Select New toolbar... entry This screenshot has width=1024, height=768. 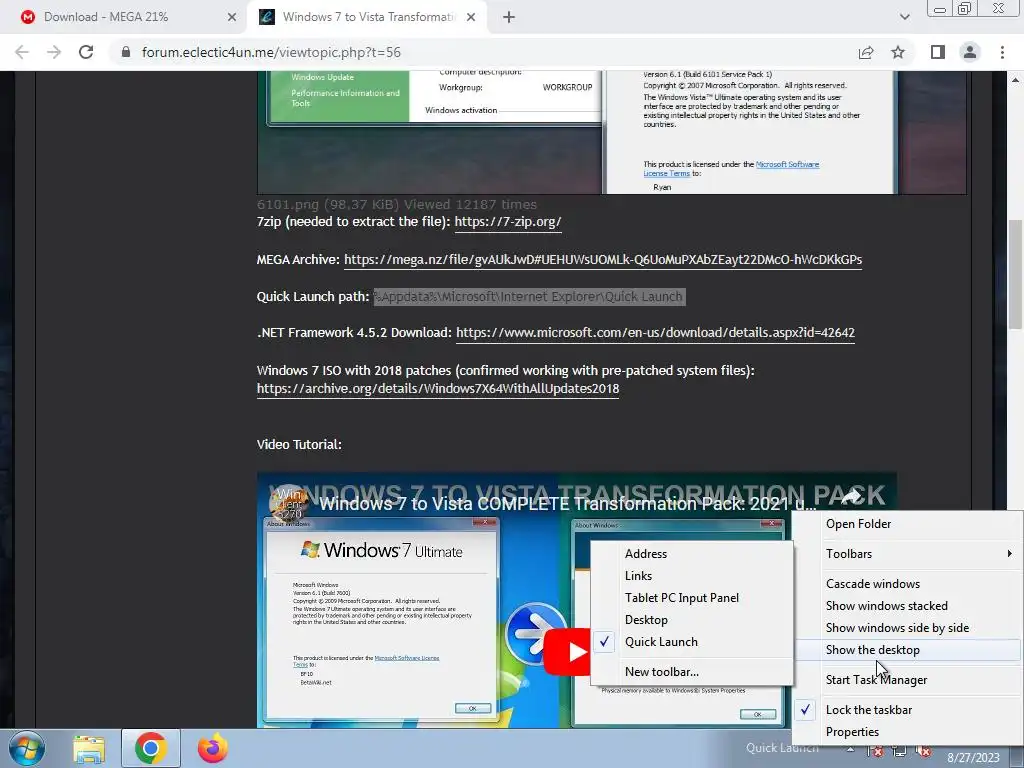pos(692,672)
